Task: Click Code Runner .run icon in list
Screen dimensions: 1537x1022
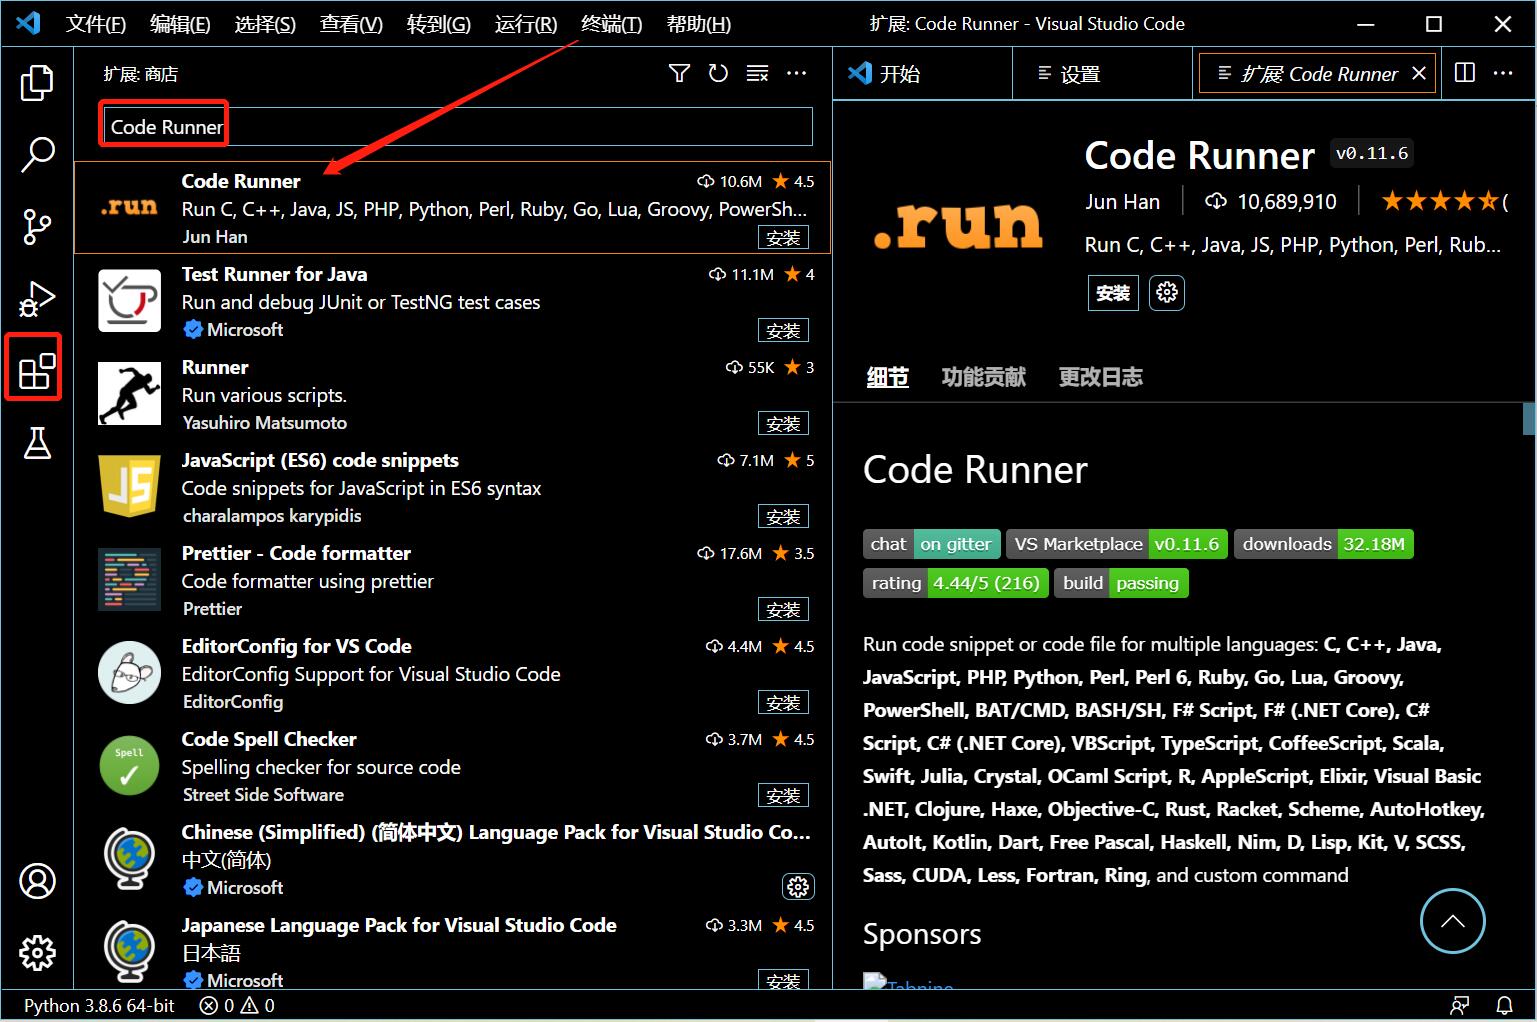Action: point(129,207)
